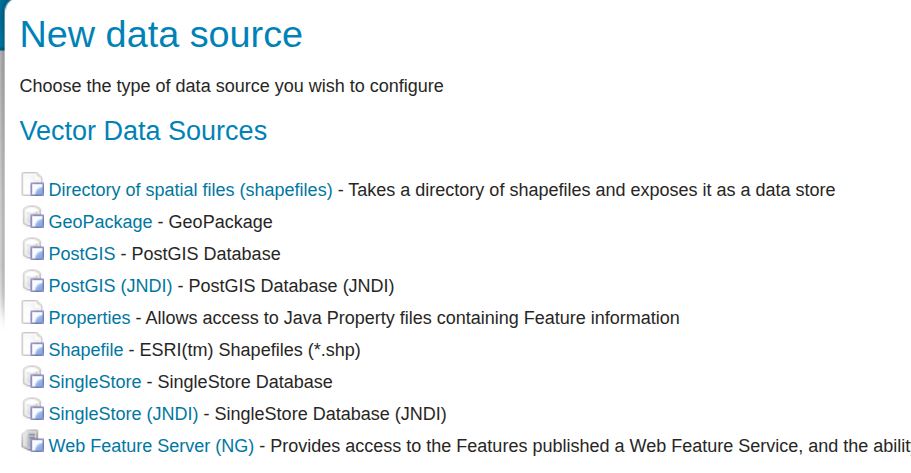The height and width of the screenshot is (473, 911).
Task: Click the Shapefile data source icon
Action: (x=33, y=346)
